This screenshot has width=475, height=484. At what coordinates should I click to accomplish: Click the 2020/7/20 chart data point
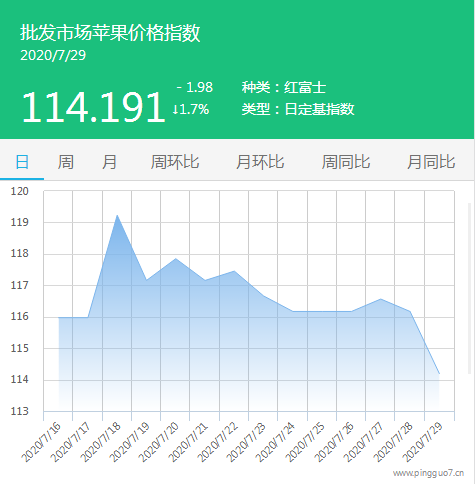[x=176, y=258]
